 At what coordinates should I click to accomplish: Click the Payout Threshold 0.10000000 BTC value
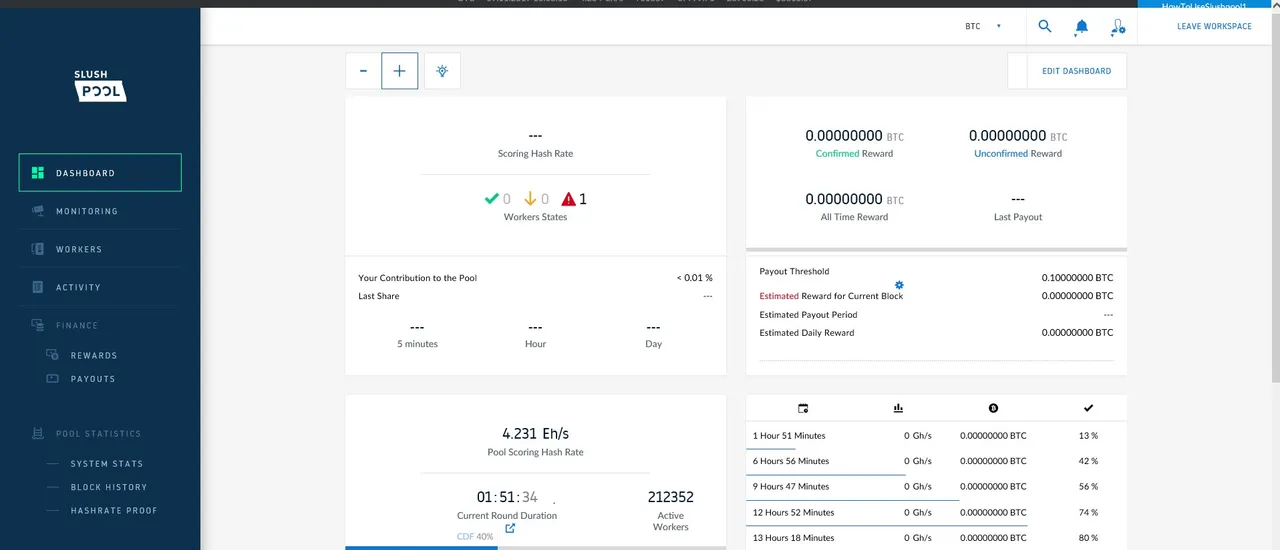[x=1077, y=277]
